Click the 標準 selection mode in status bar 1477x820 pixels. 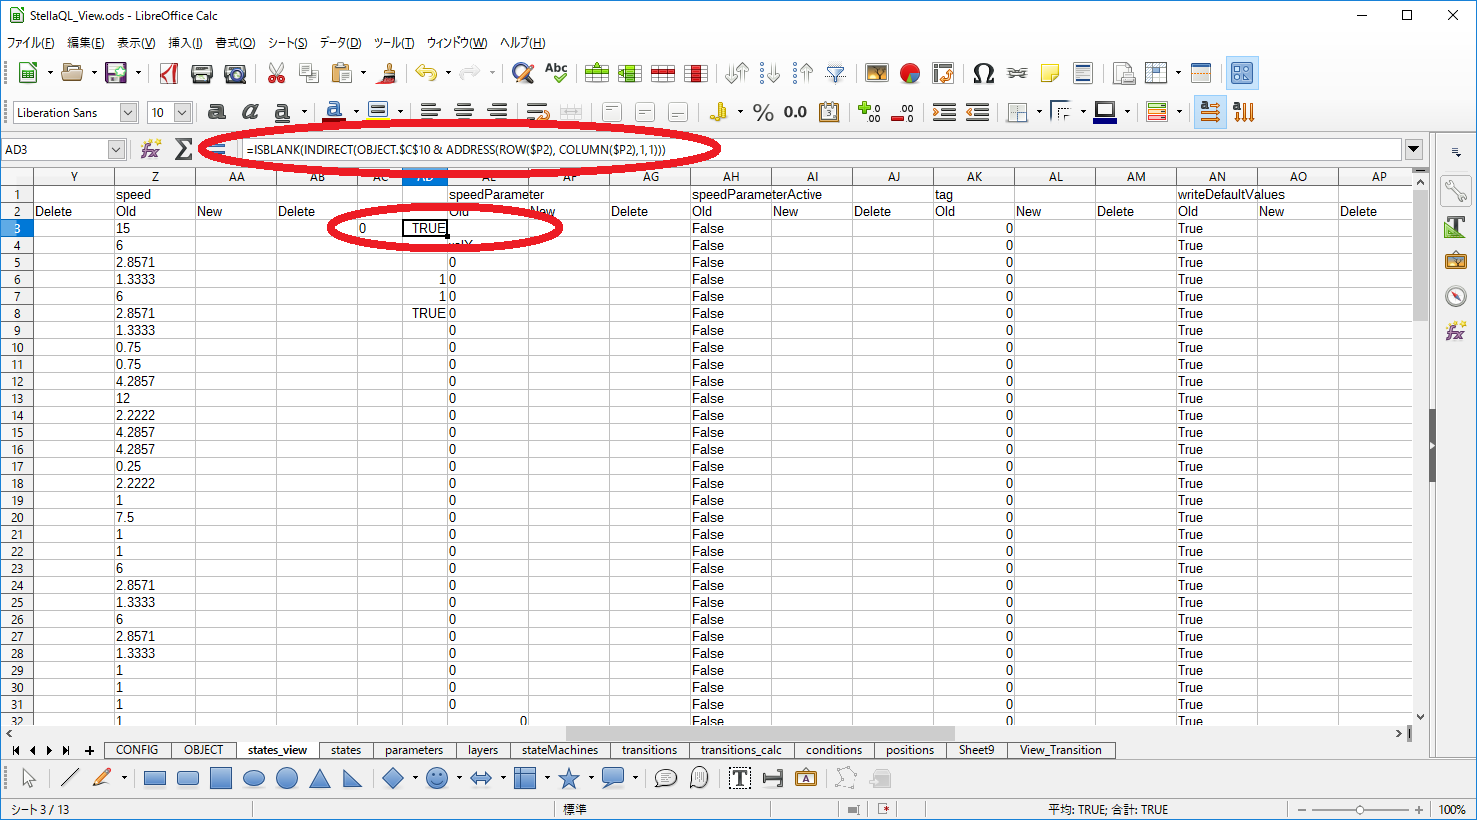click(x=574, y=810)
